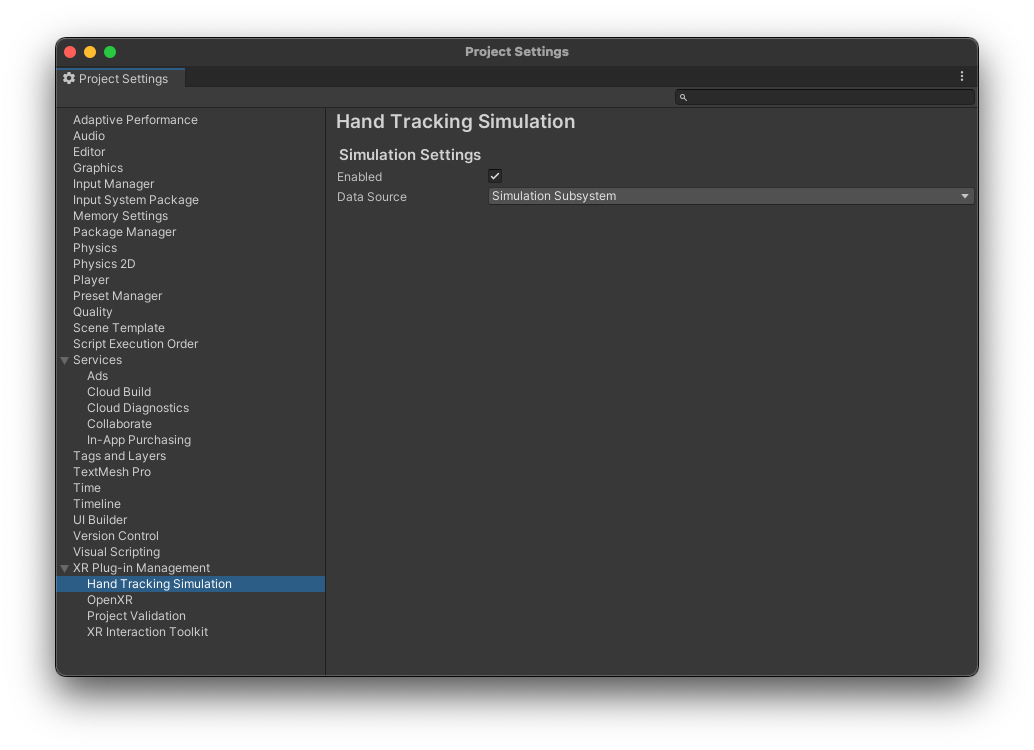The height and width of the screenshot is (750, 1034).
Task: Click the gear icon on Project Settings tab
Action: 69,78
